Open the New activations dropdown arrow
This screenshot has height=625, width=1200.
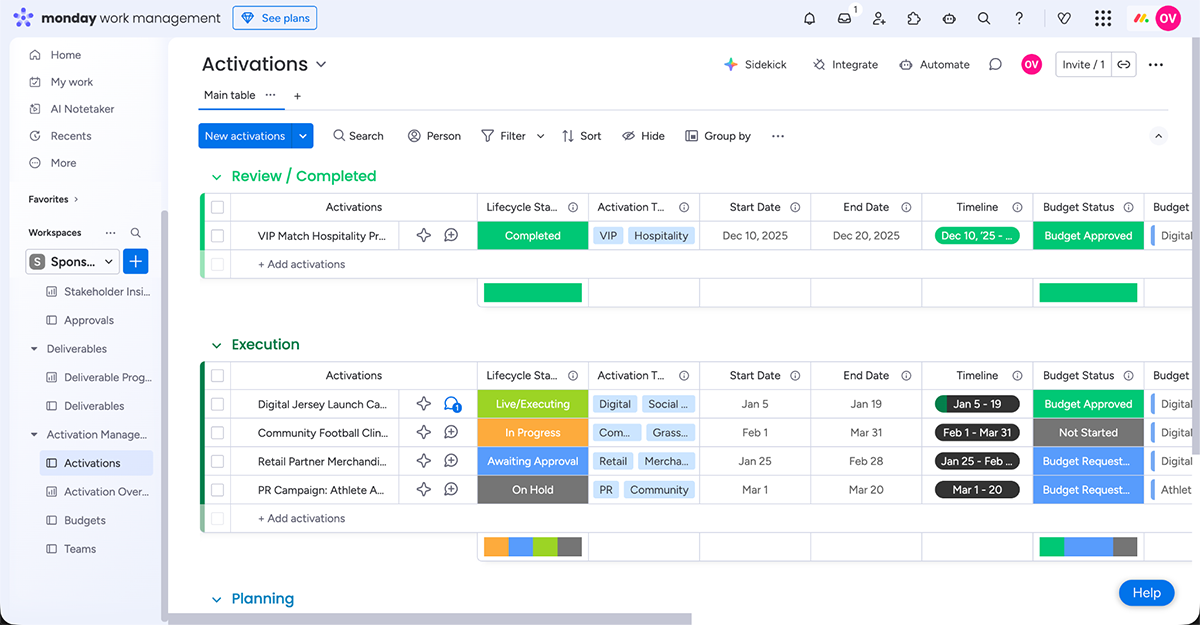303,136
